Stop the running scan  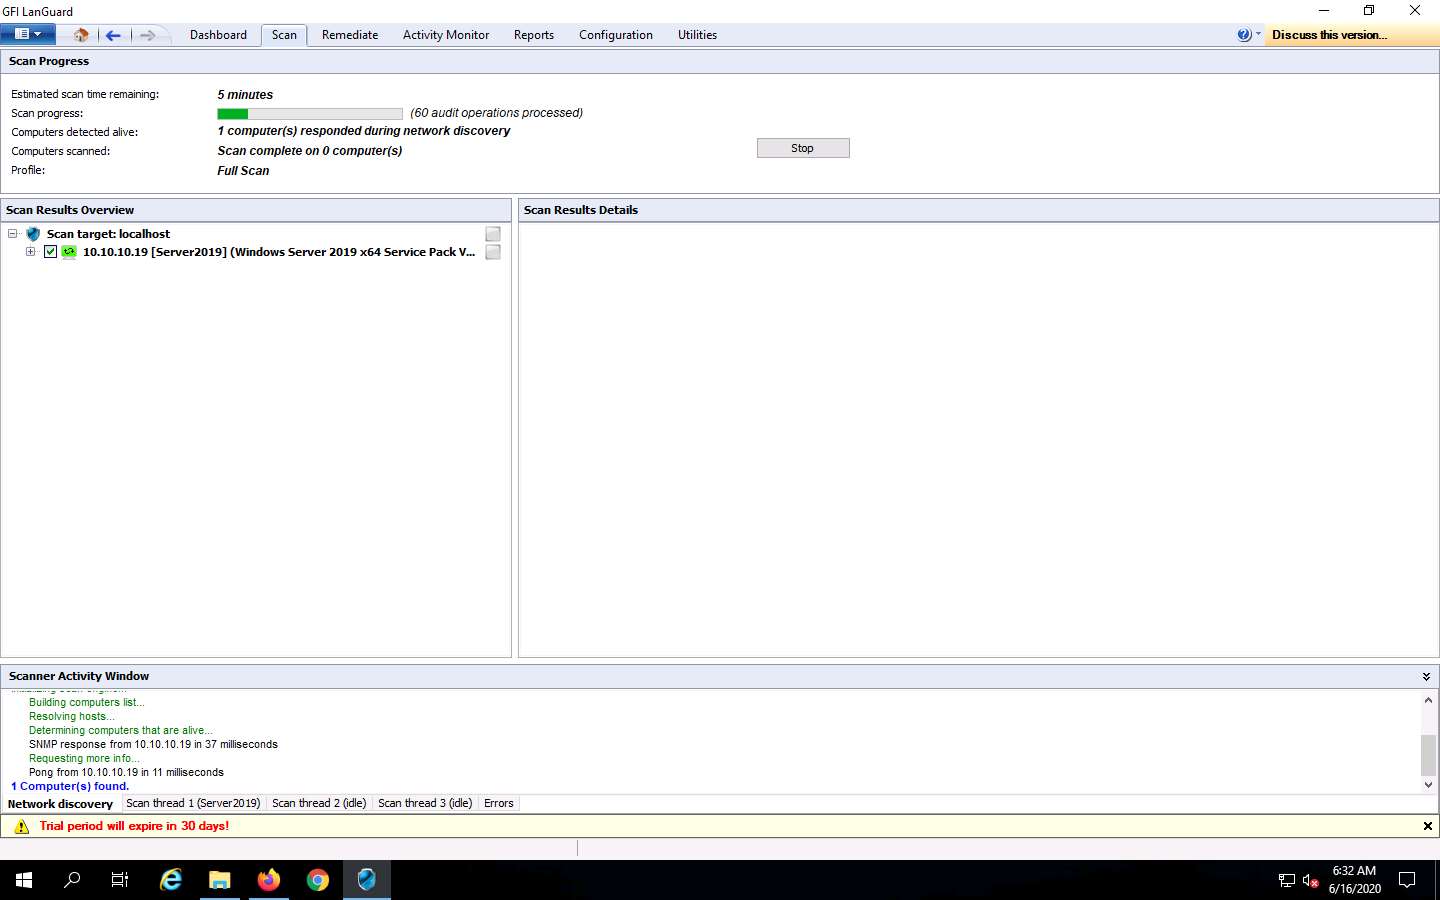pos(803,148)
